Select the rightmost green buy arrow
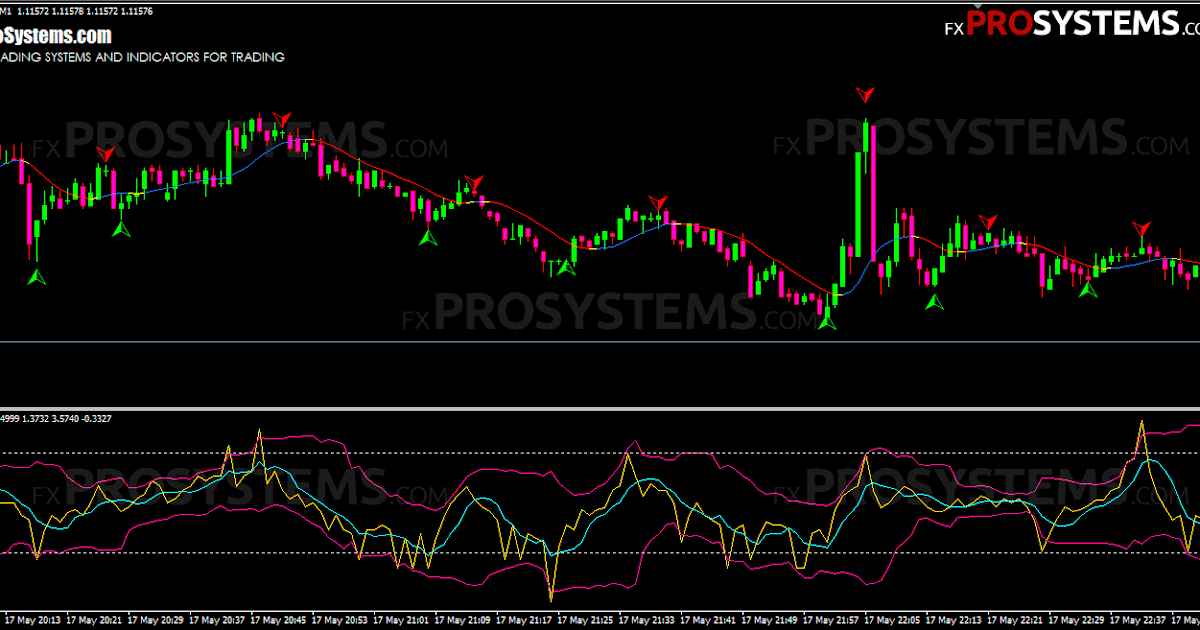1200x630 pixels. (1087, 290)
